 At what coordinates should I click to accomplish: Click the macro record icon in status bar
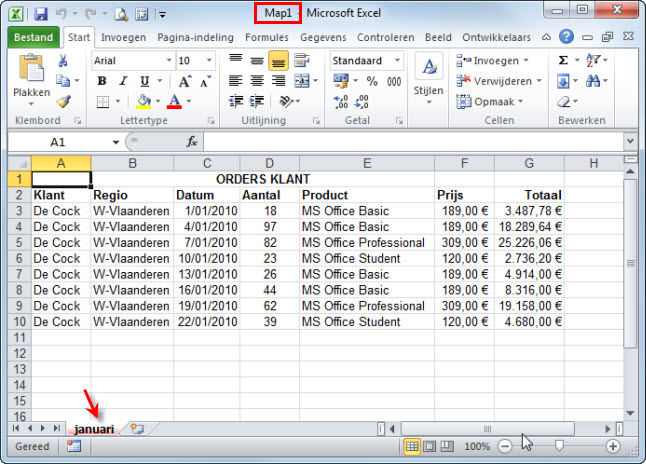[x=74, y=446]
